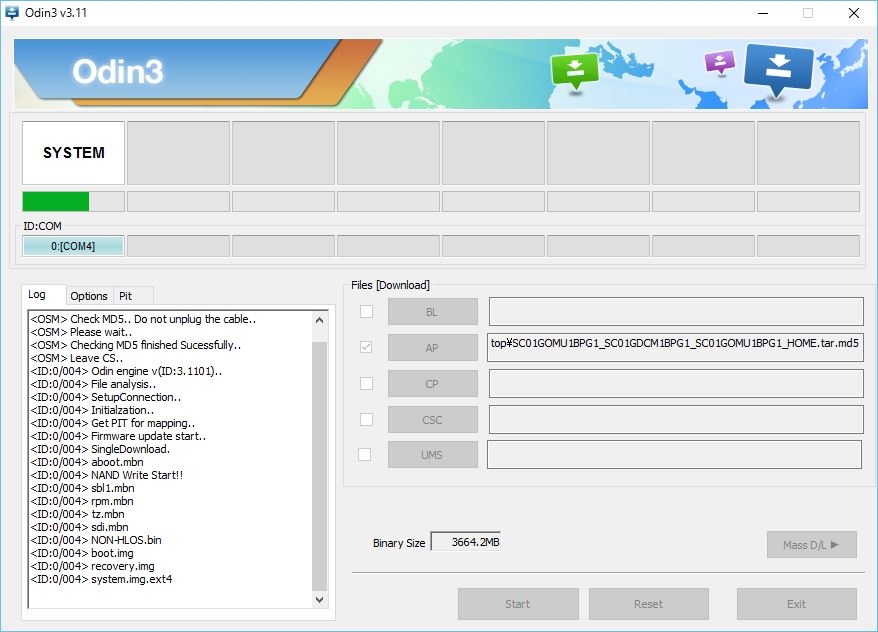Click the CSC file path field
Viewport: 878px width, 632px height.
676,419
